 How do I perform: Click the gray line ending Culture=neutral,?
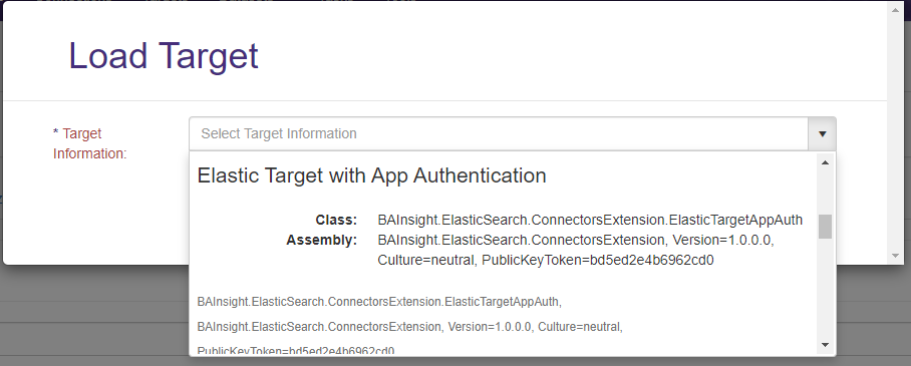[410, 327]
